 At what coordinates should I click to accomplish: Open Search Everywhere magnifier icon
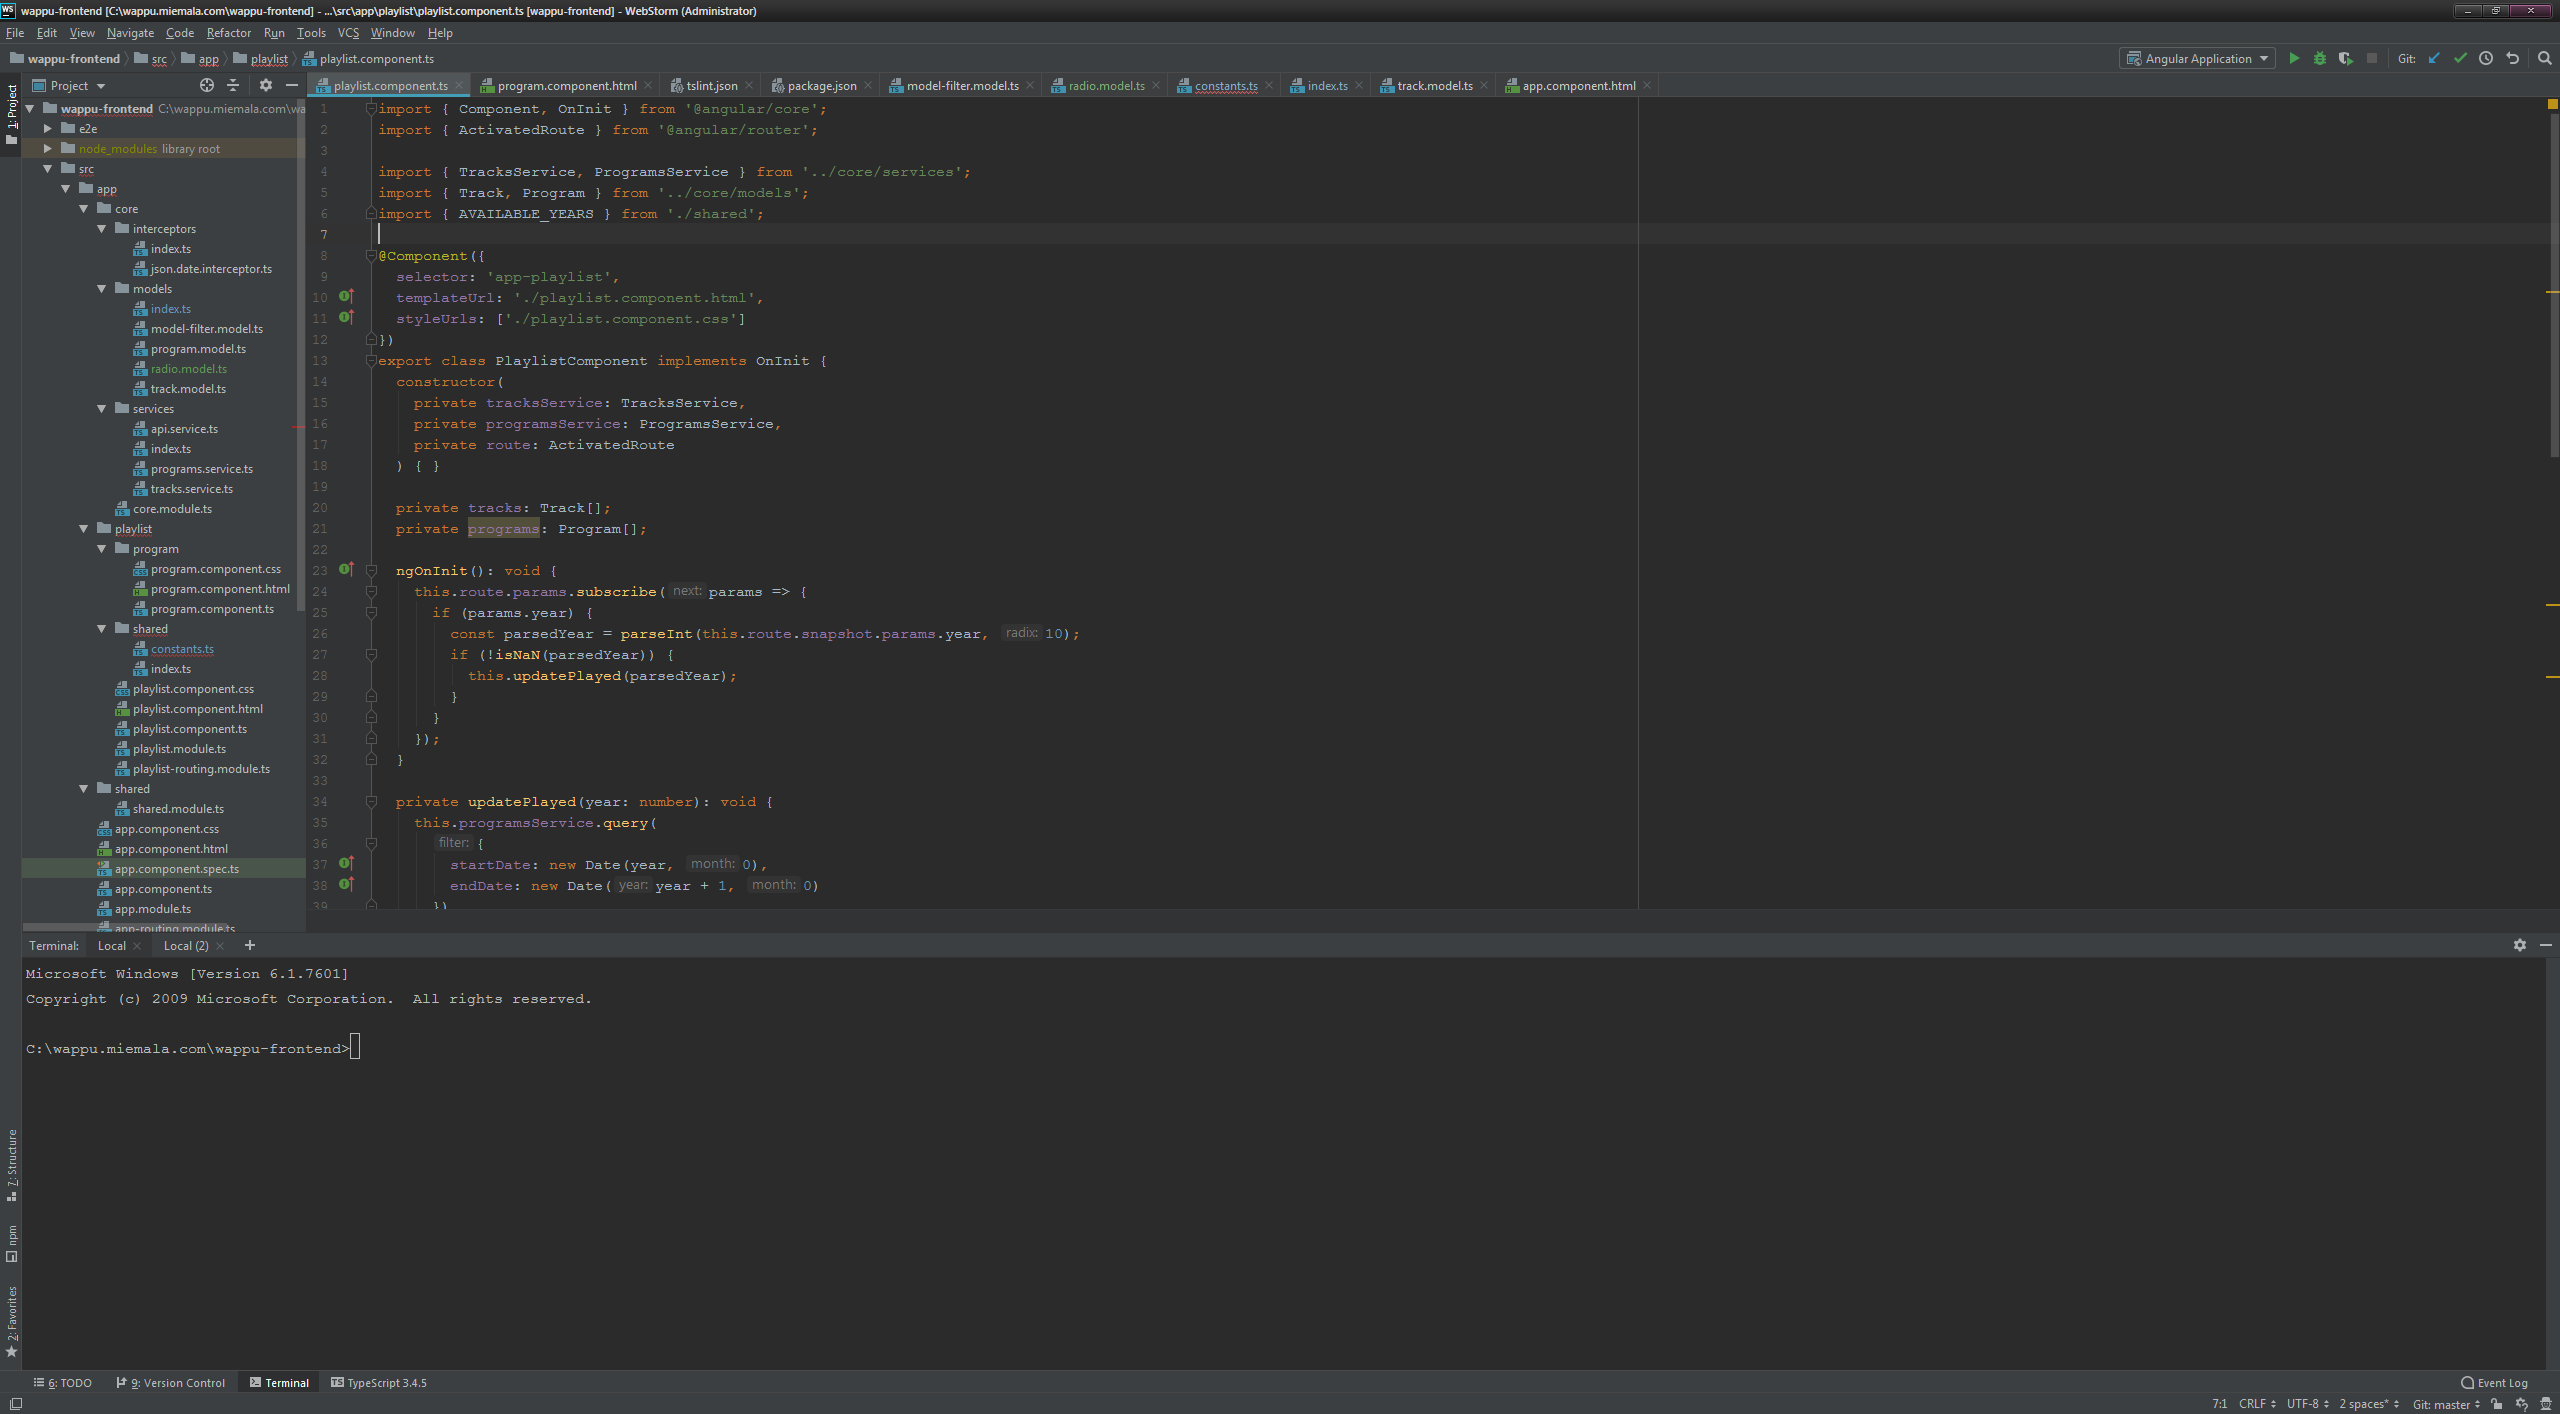pyautogui.click(x=2544, y=58)
